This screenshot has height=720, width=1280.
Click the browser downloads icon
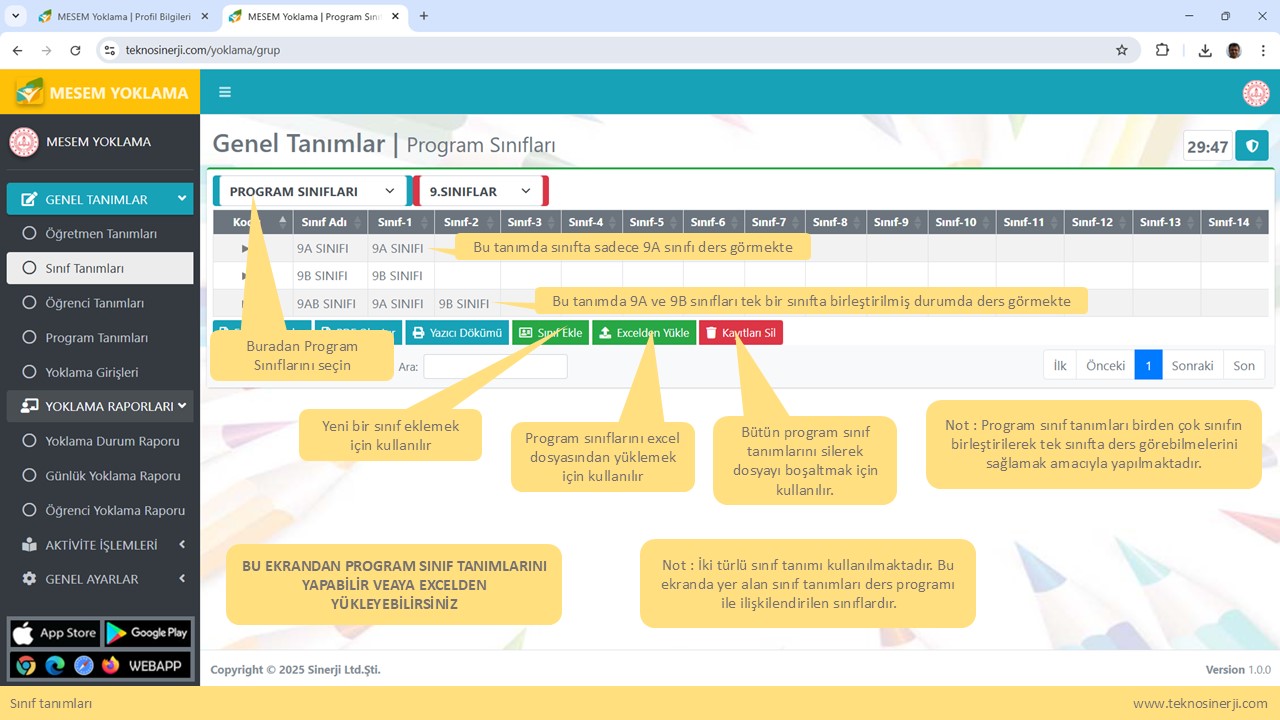[1205, 50]
